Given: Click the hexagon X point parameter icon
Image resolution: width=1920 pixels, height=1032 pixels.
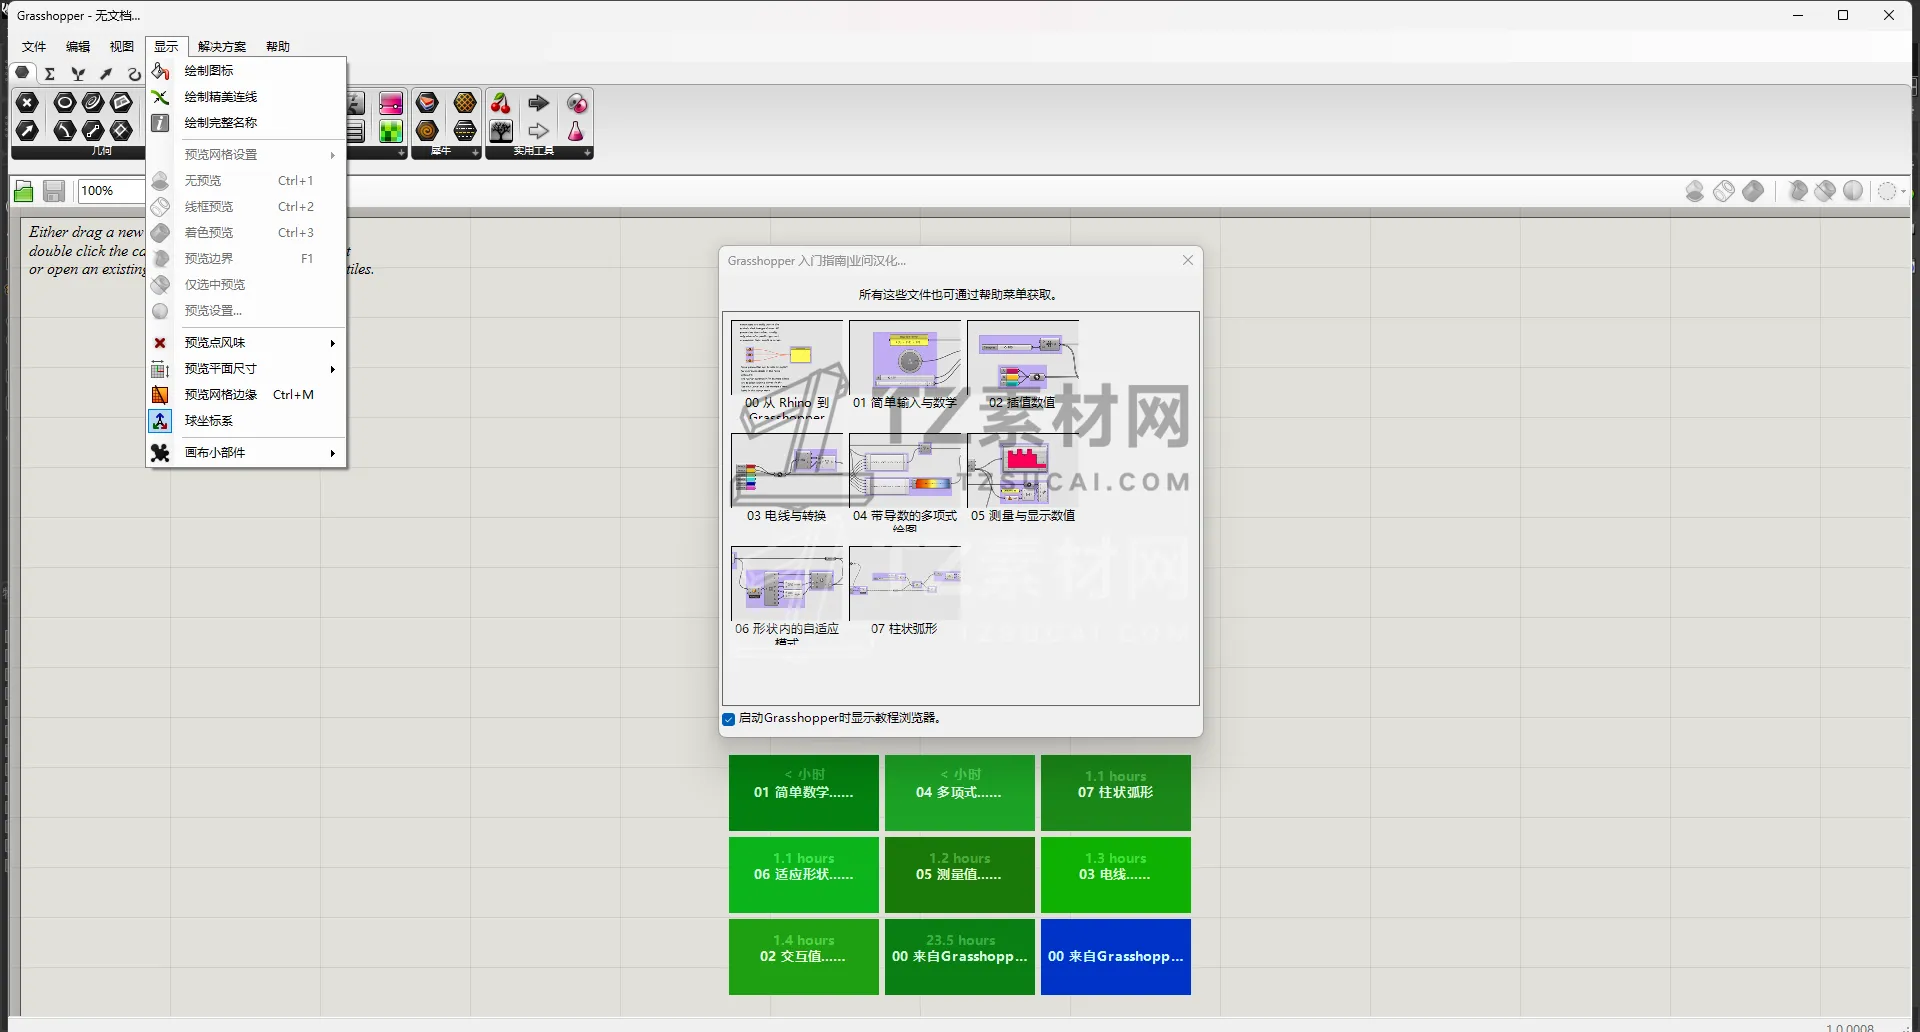Looking at the screenshot, I should tap(28, 102).
